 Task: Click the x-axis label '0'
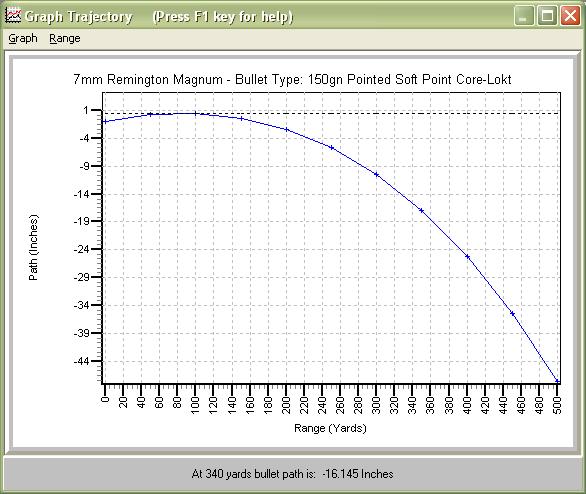pos(105,399)
